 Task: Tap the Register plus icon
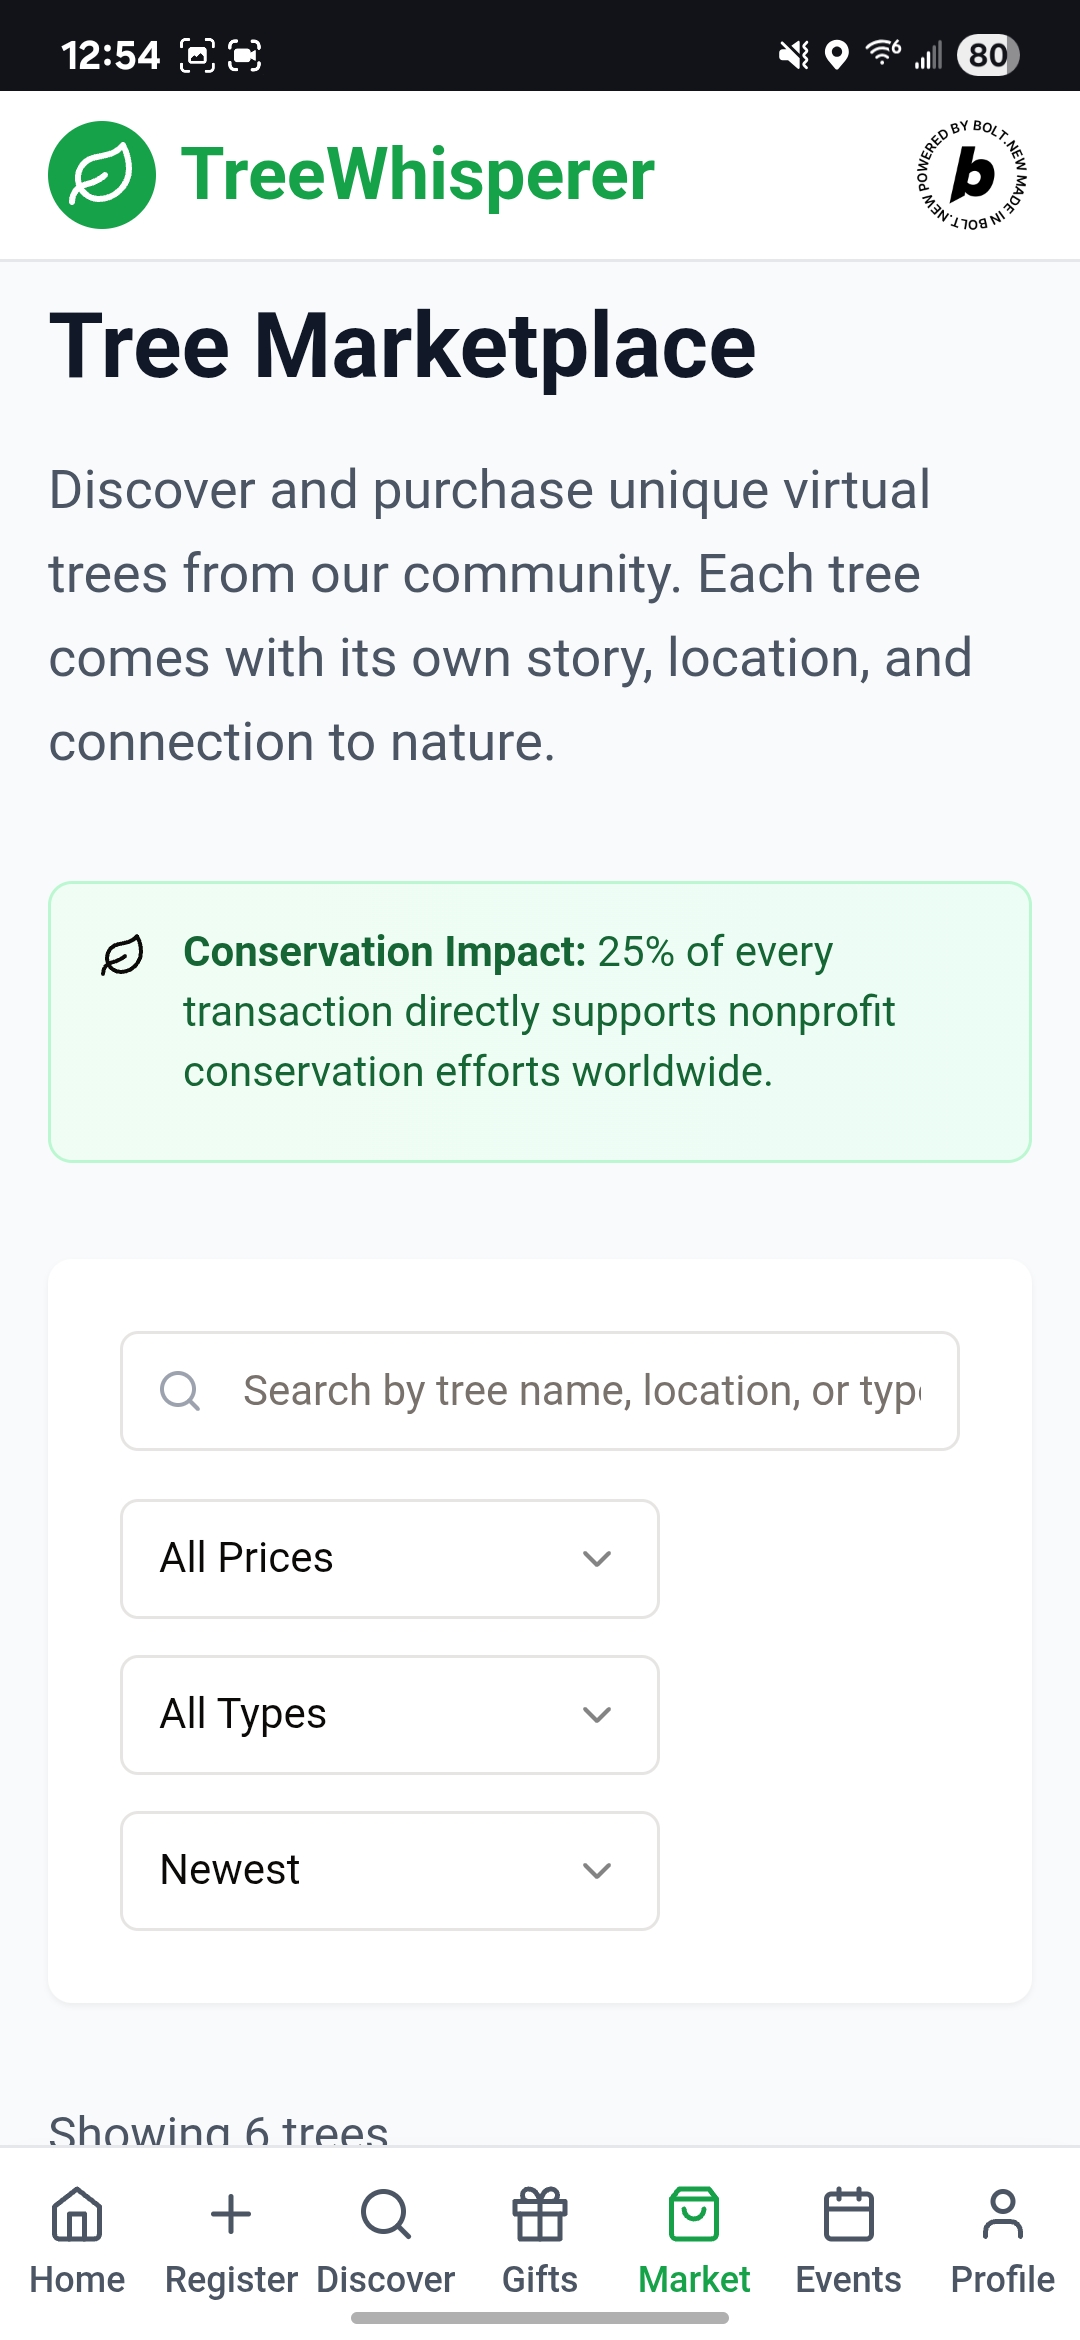(231, 2214)
